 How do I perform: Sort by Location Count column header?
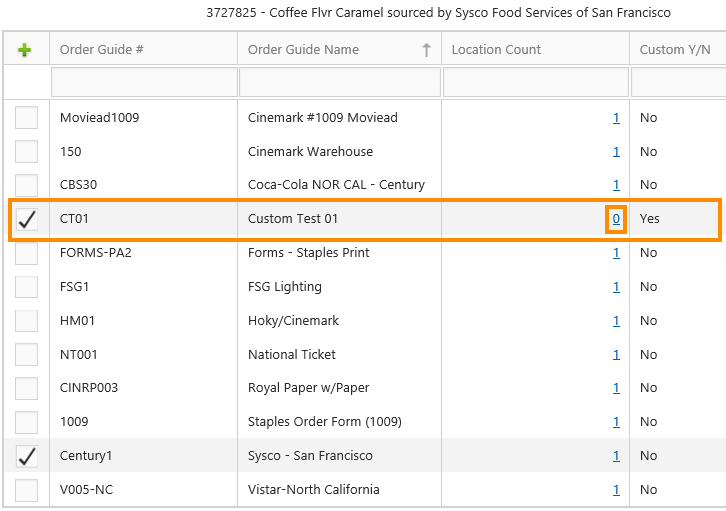[x=496, y=50]
